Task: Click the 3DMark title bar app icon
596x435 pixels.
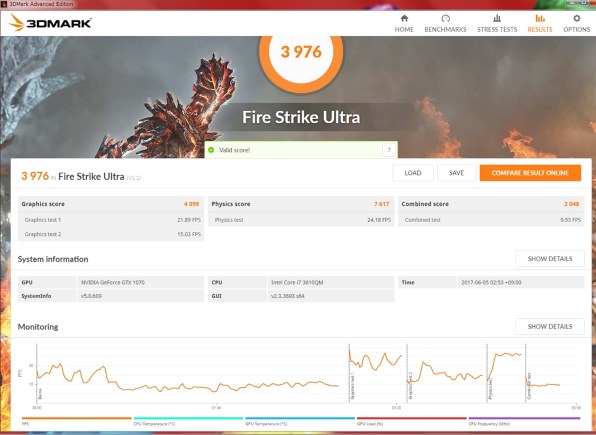Action: [x=4, y=4]
